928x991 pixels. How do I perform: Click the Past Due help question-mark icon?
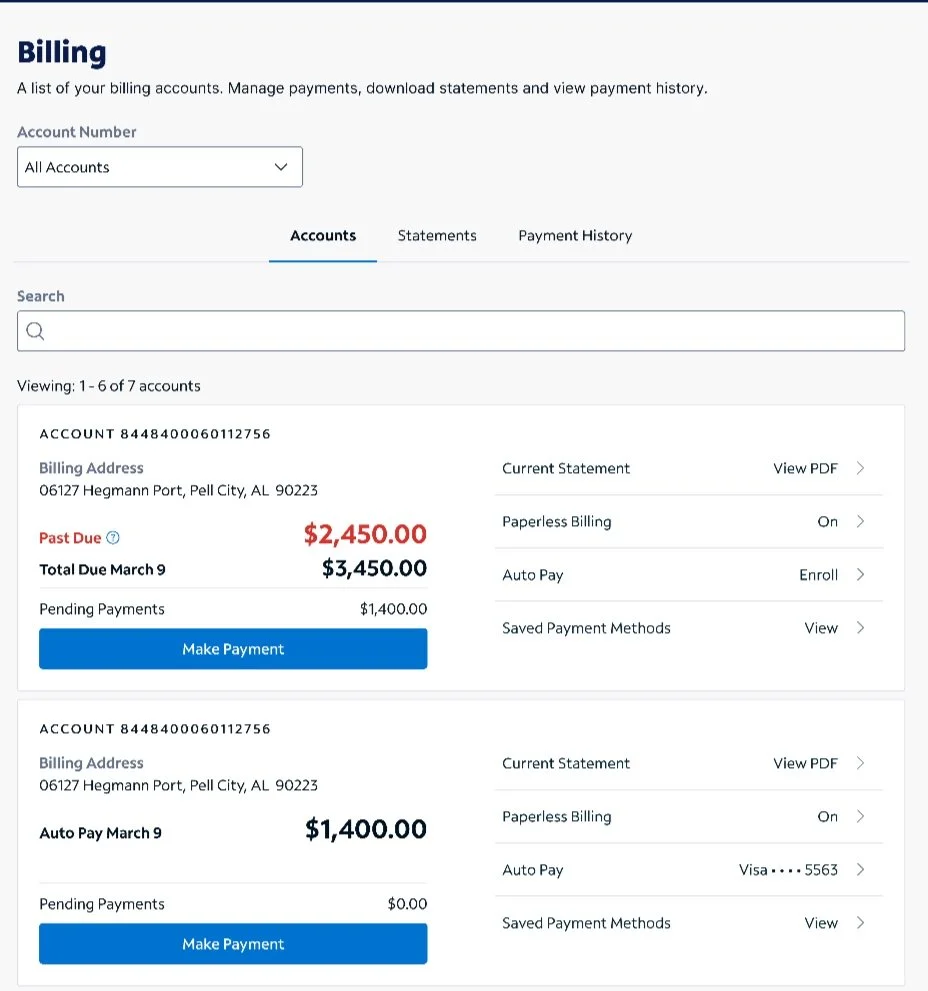point(113,538)
